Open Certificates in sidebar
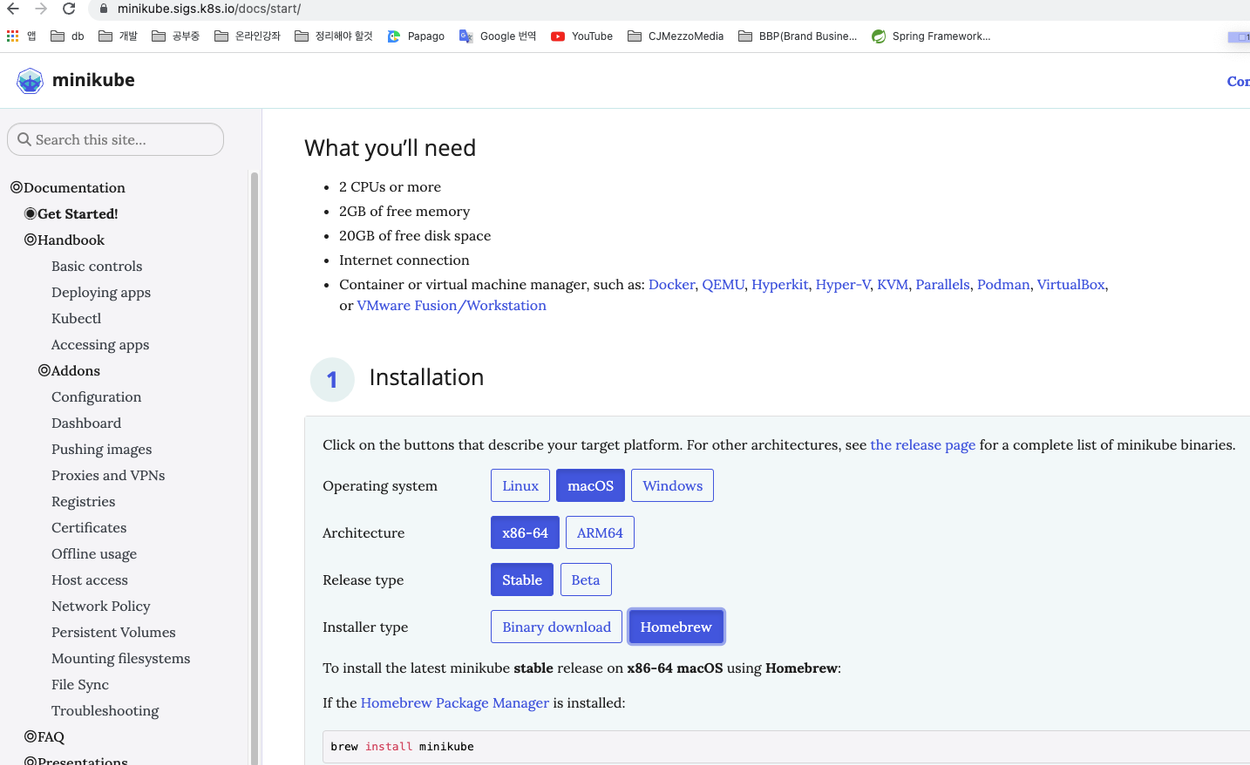Image resolution: width=1250 pixels, height=765 pixels. (x=89, y=527)
